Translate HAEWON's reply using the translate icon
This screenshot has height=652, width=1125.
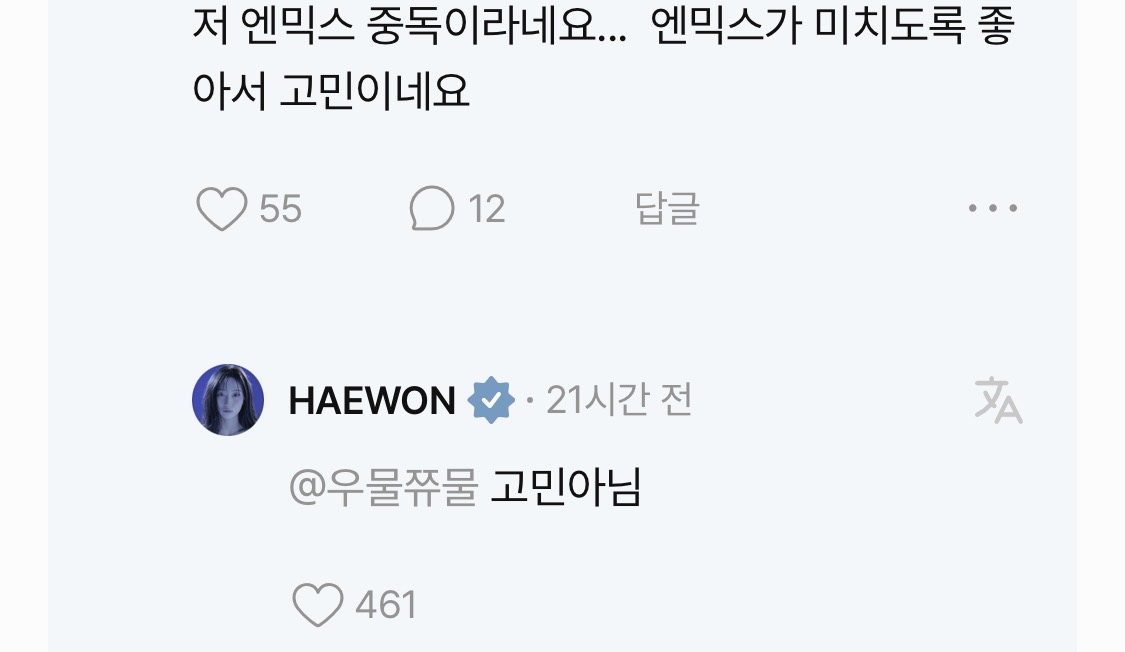998,400
